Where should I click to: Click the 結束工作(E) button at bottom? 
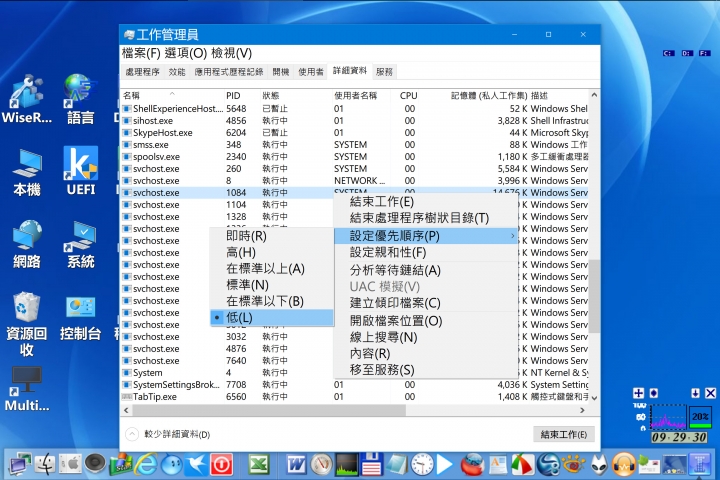[x=563, y=434]
